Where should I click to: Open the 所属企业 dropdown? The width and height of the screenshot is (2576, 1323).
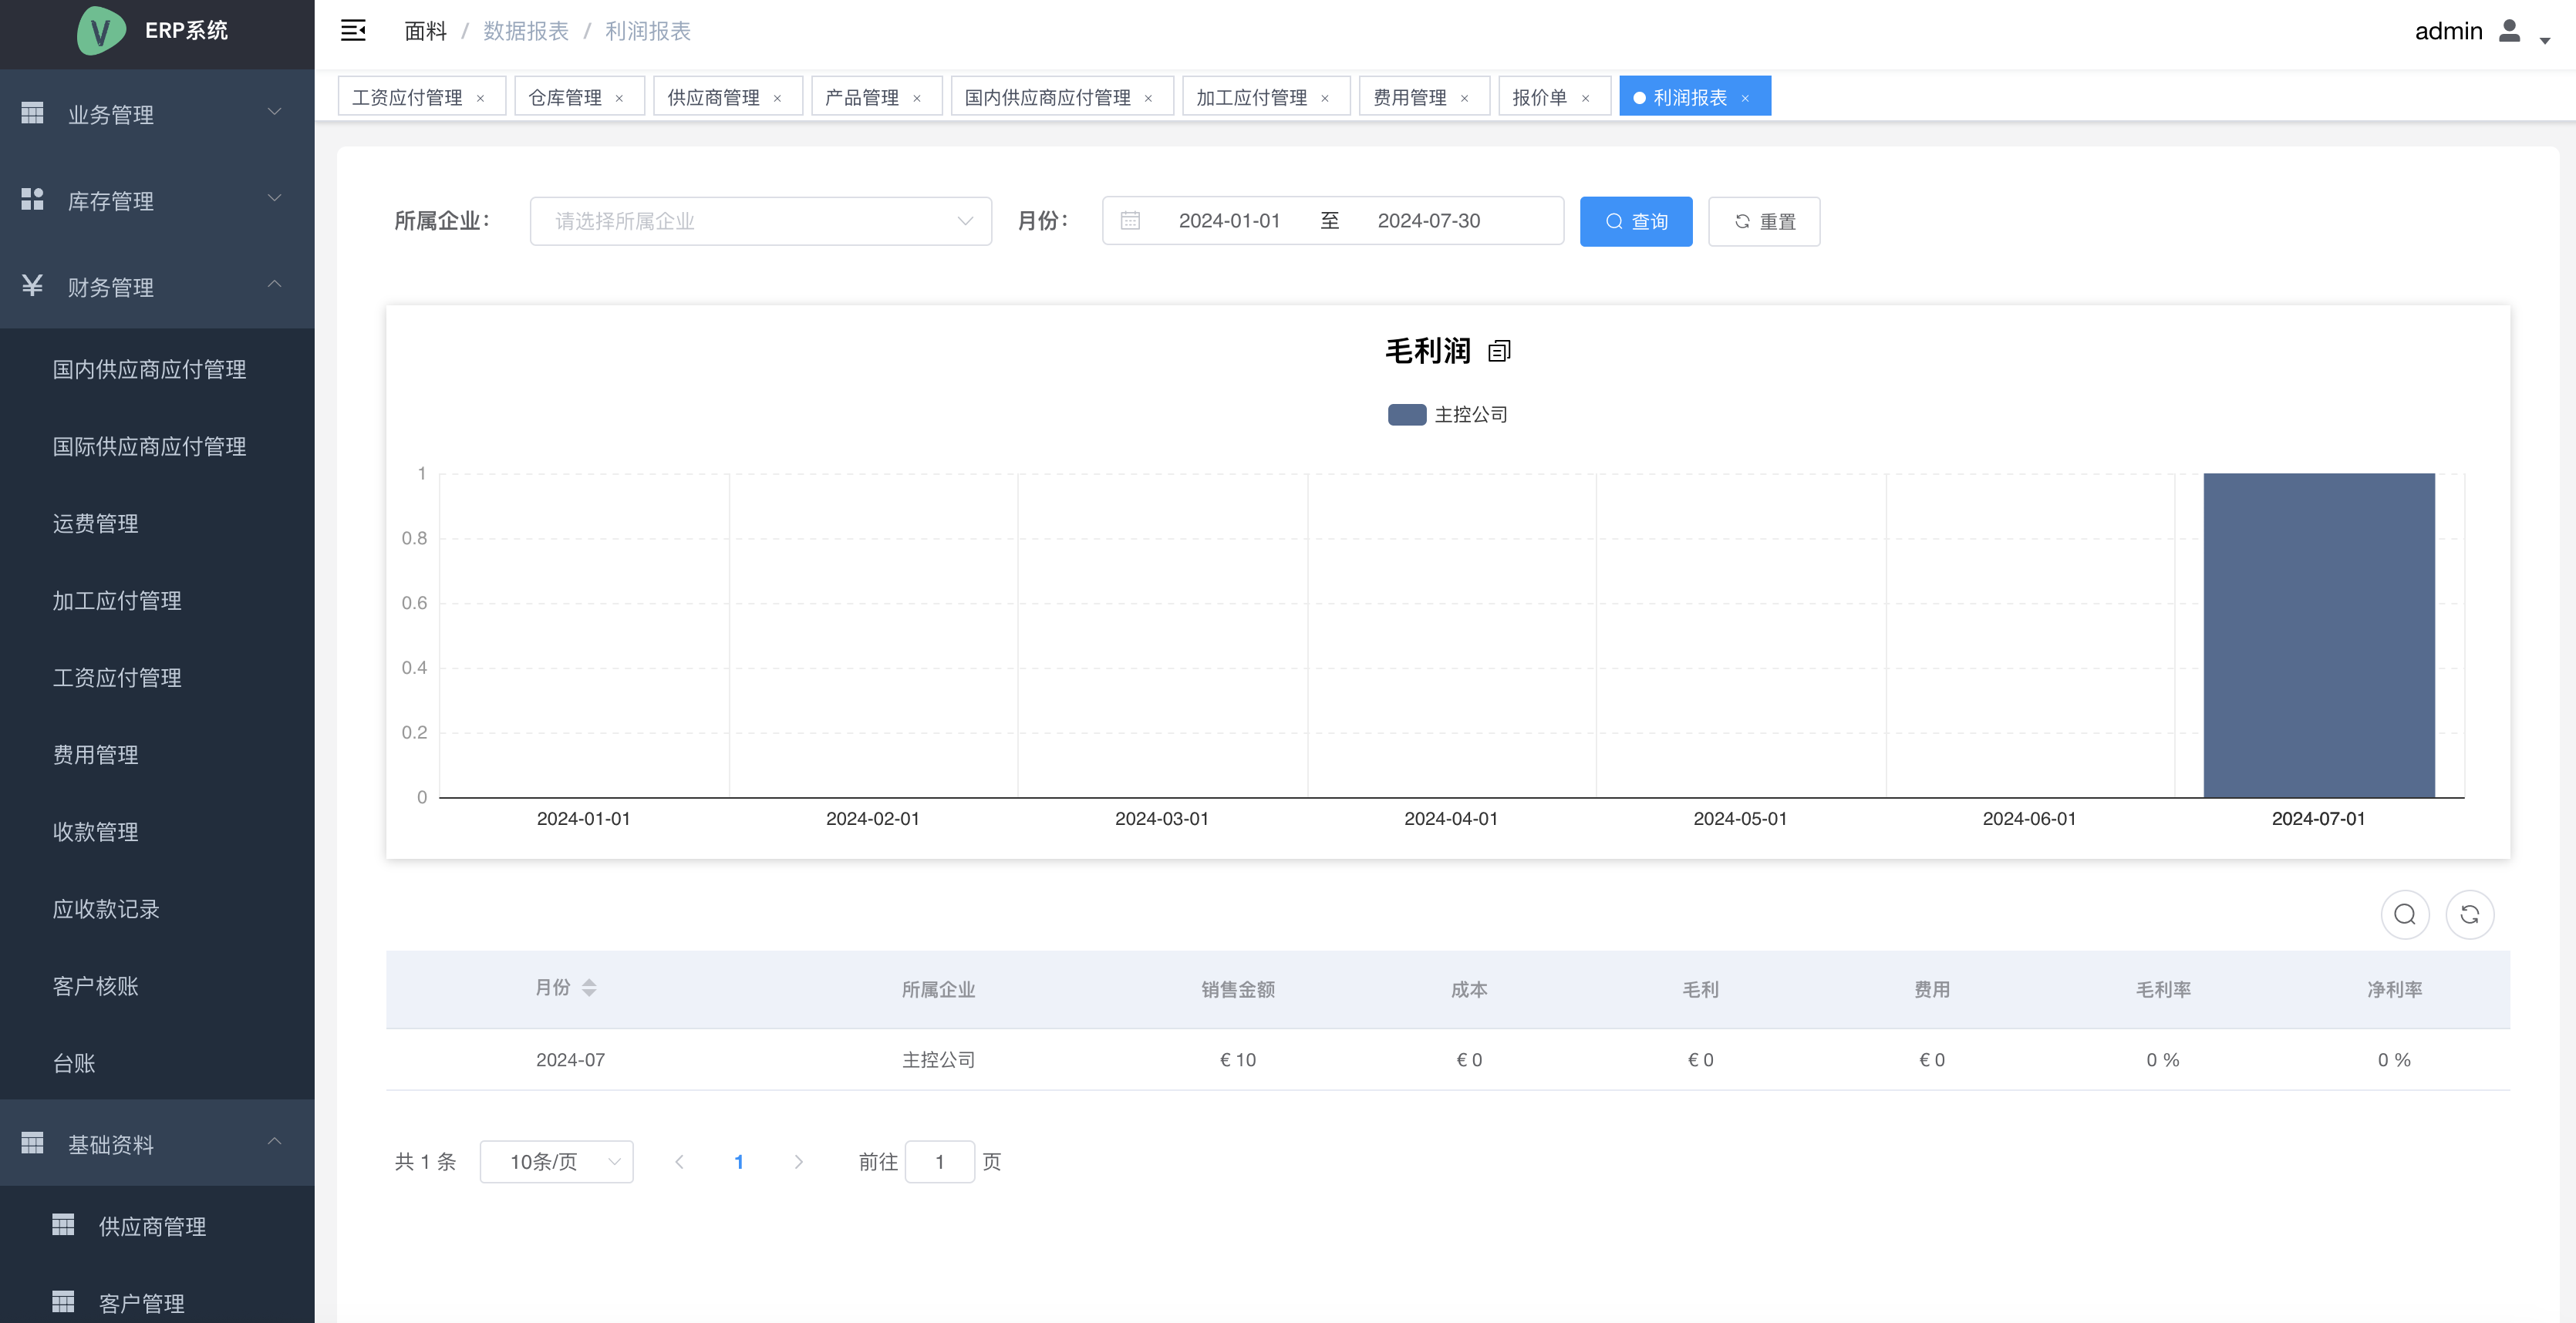[x=760, y=220]
